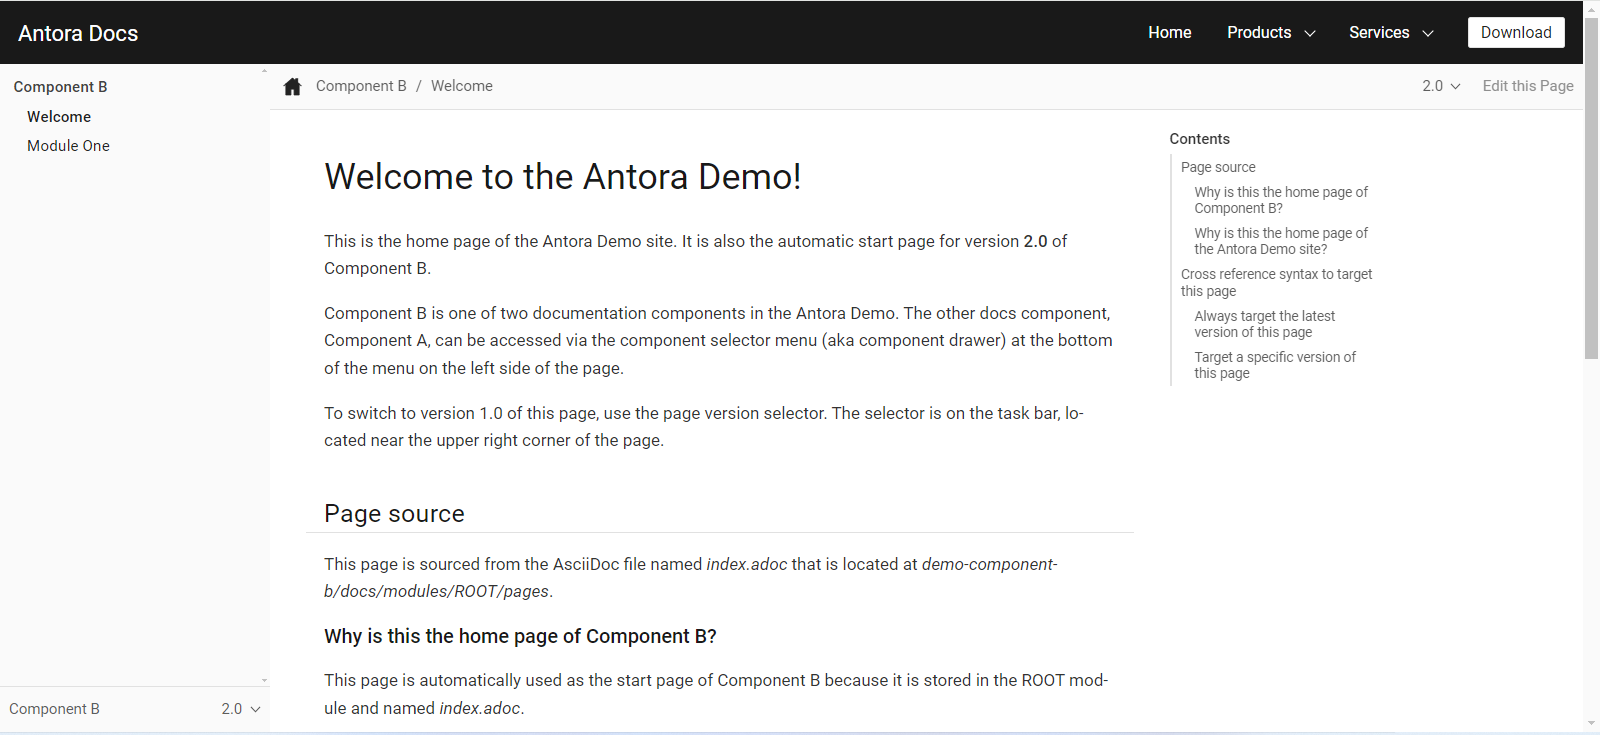This screenshot has height=735, width=1600.
Task: Open the Welcome page in the sidebar nav
Action: click(x=59, y=117)
